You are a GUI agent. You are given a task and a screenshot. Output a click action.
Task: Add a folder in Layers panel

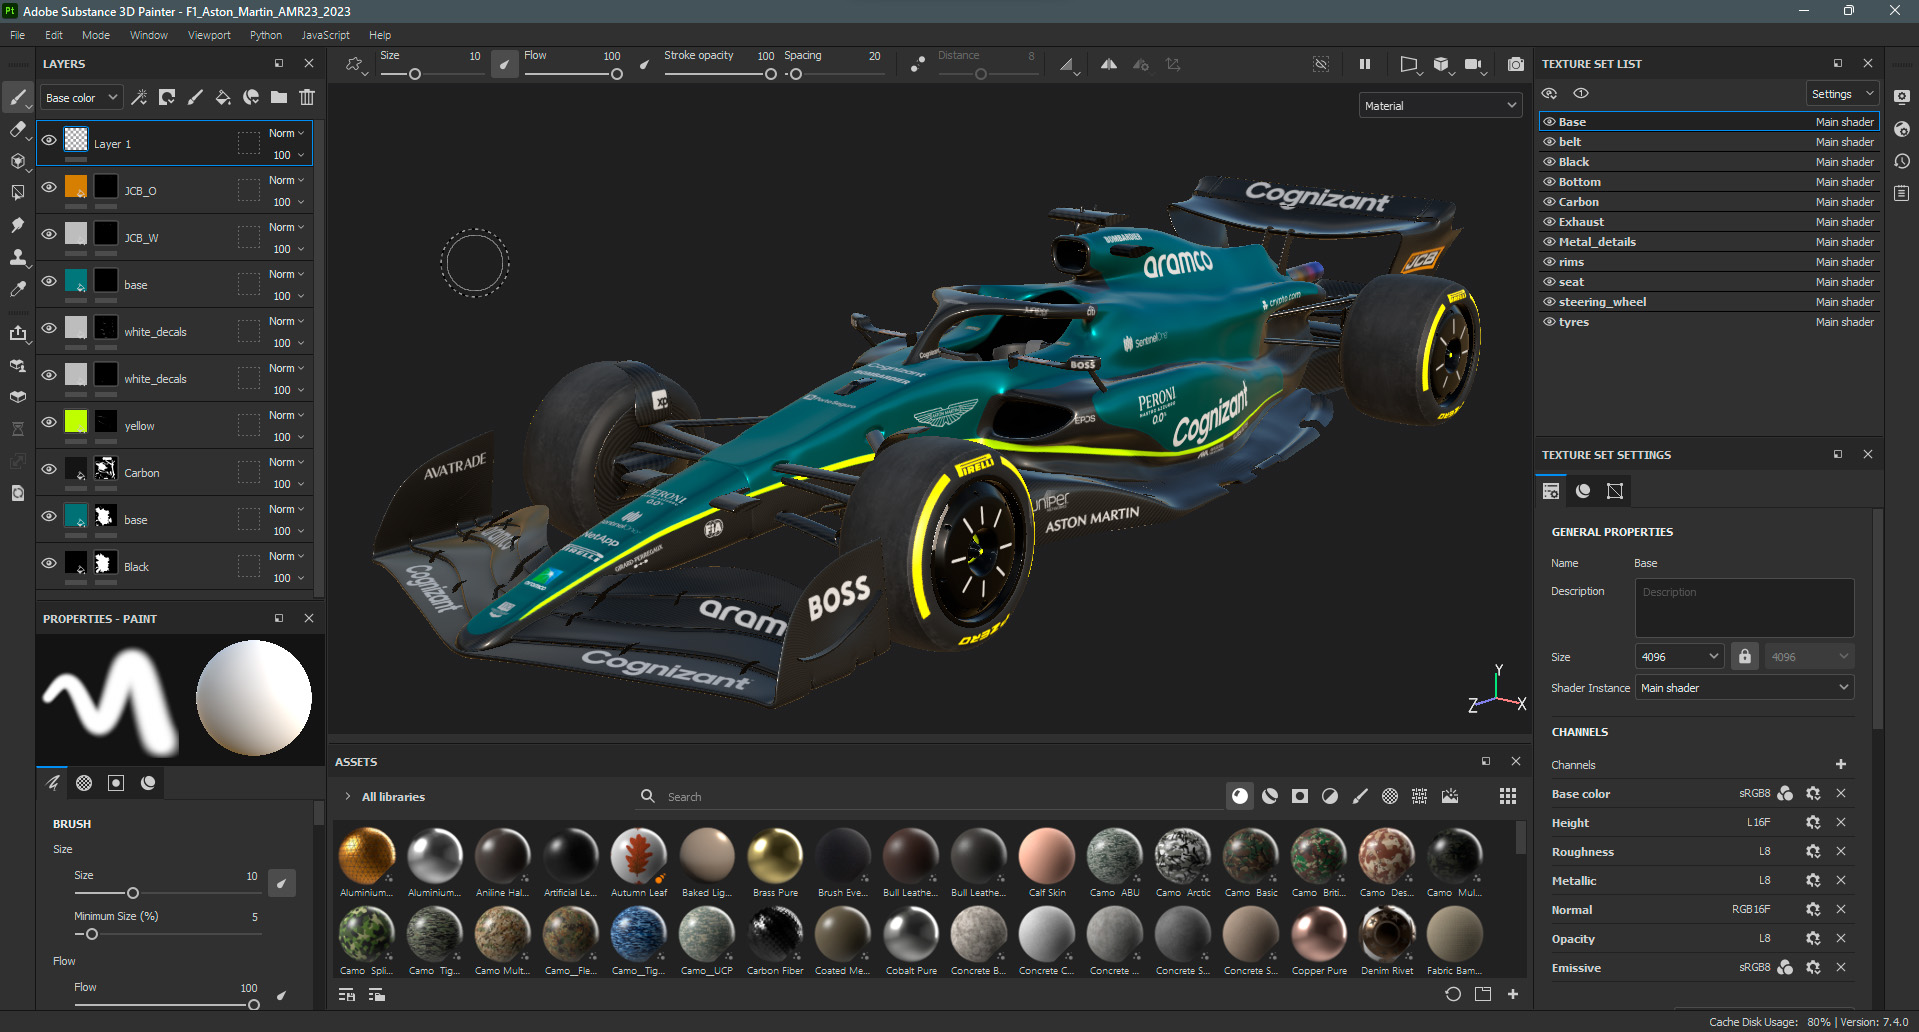pos(279,97)
